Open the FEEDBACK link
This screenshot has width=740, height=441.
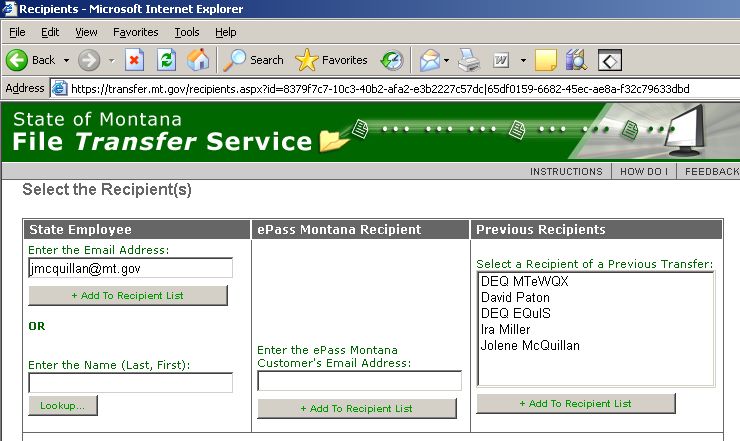[712, 171]
